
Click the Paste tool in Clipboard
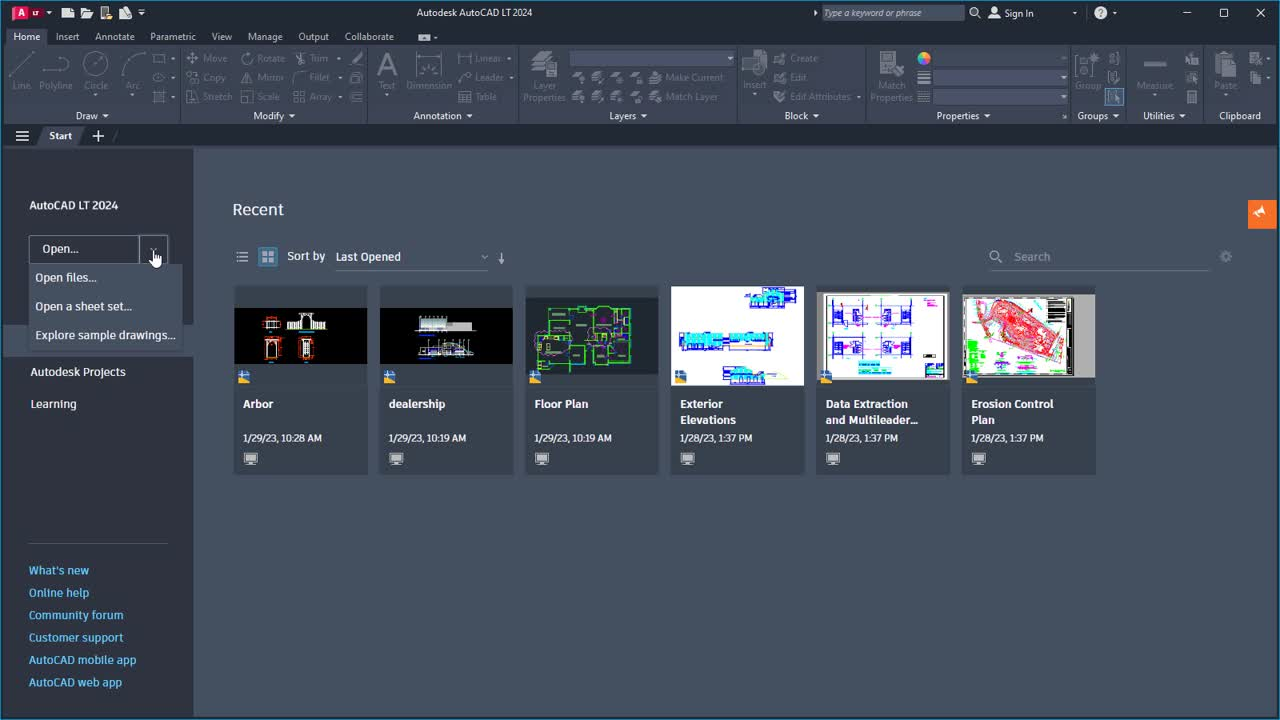click(x=1225, y=72)
